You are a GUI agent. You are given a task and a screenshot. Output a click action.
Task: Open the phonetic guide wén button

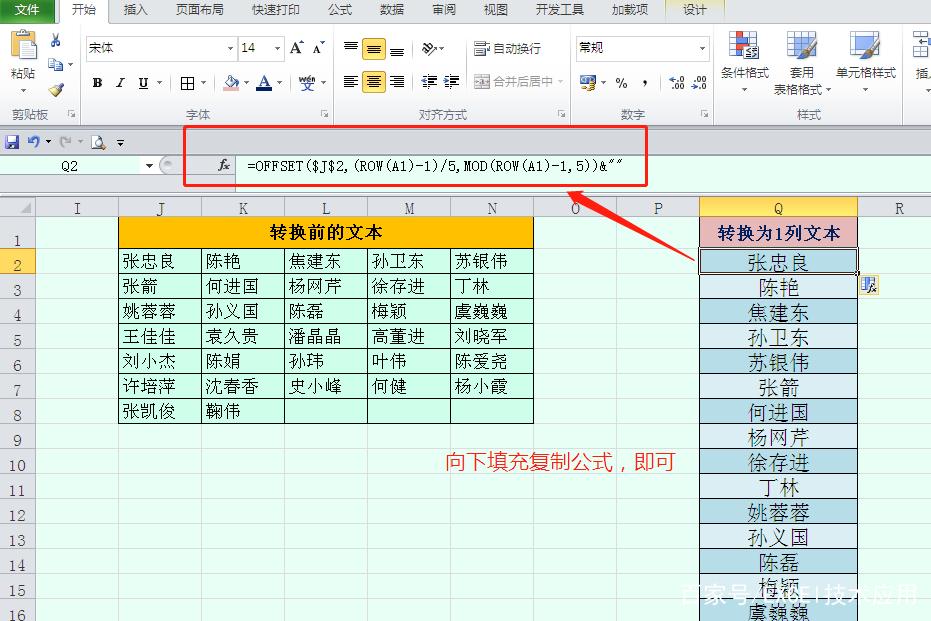(307, 83)
